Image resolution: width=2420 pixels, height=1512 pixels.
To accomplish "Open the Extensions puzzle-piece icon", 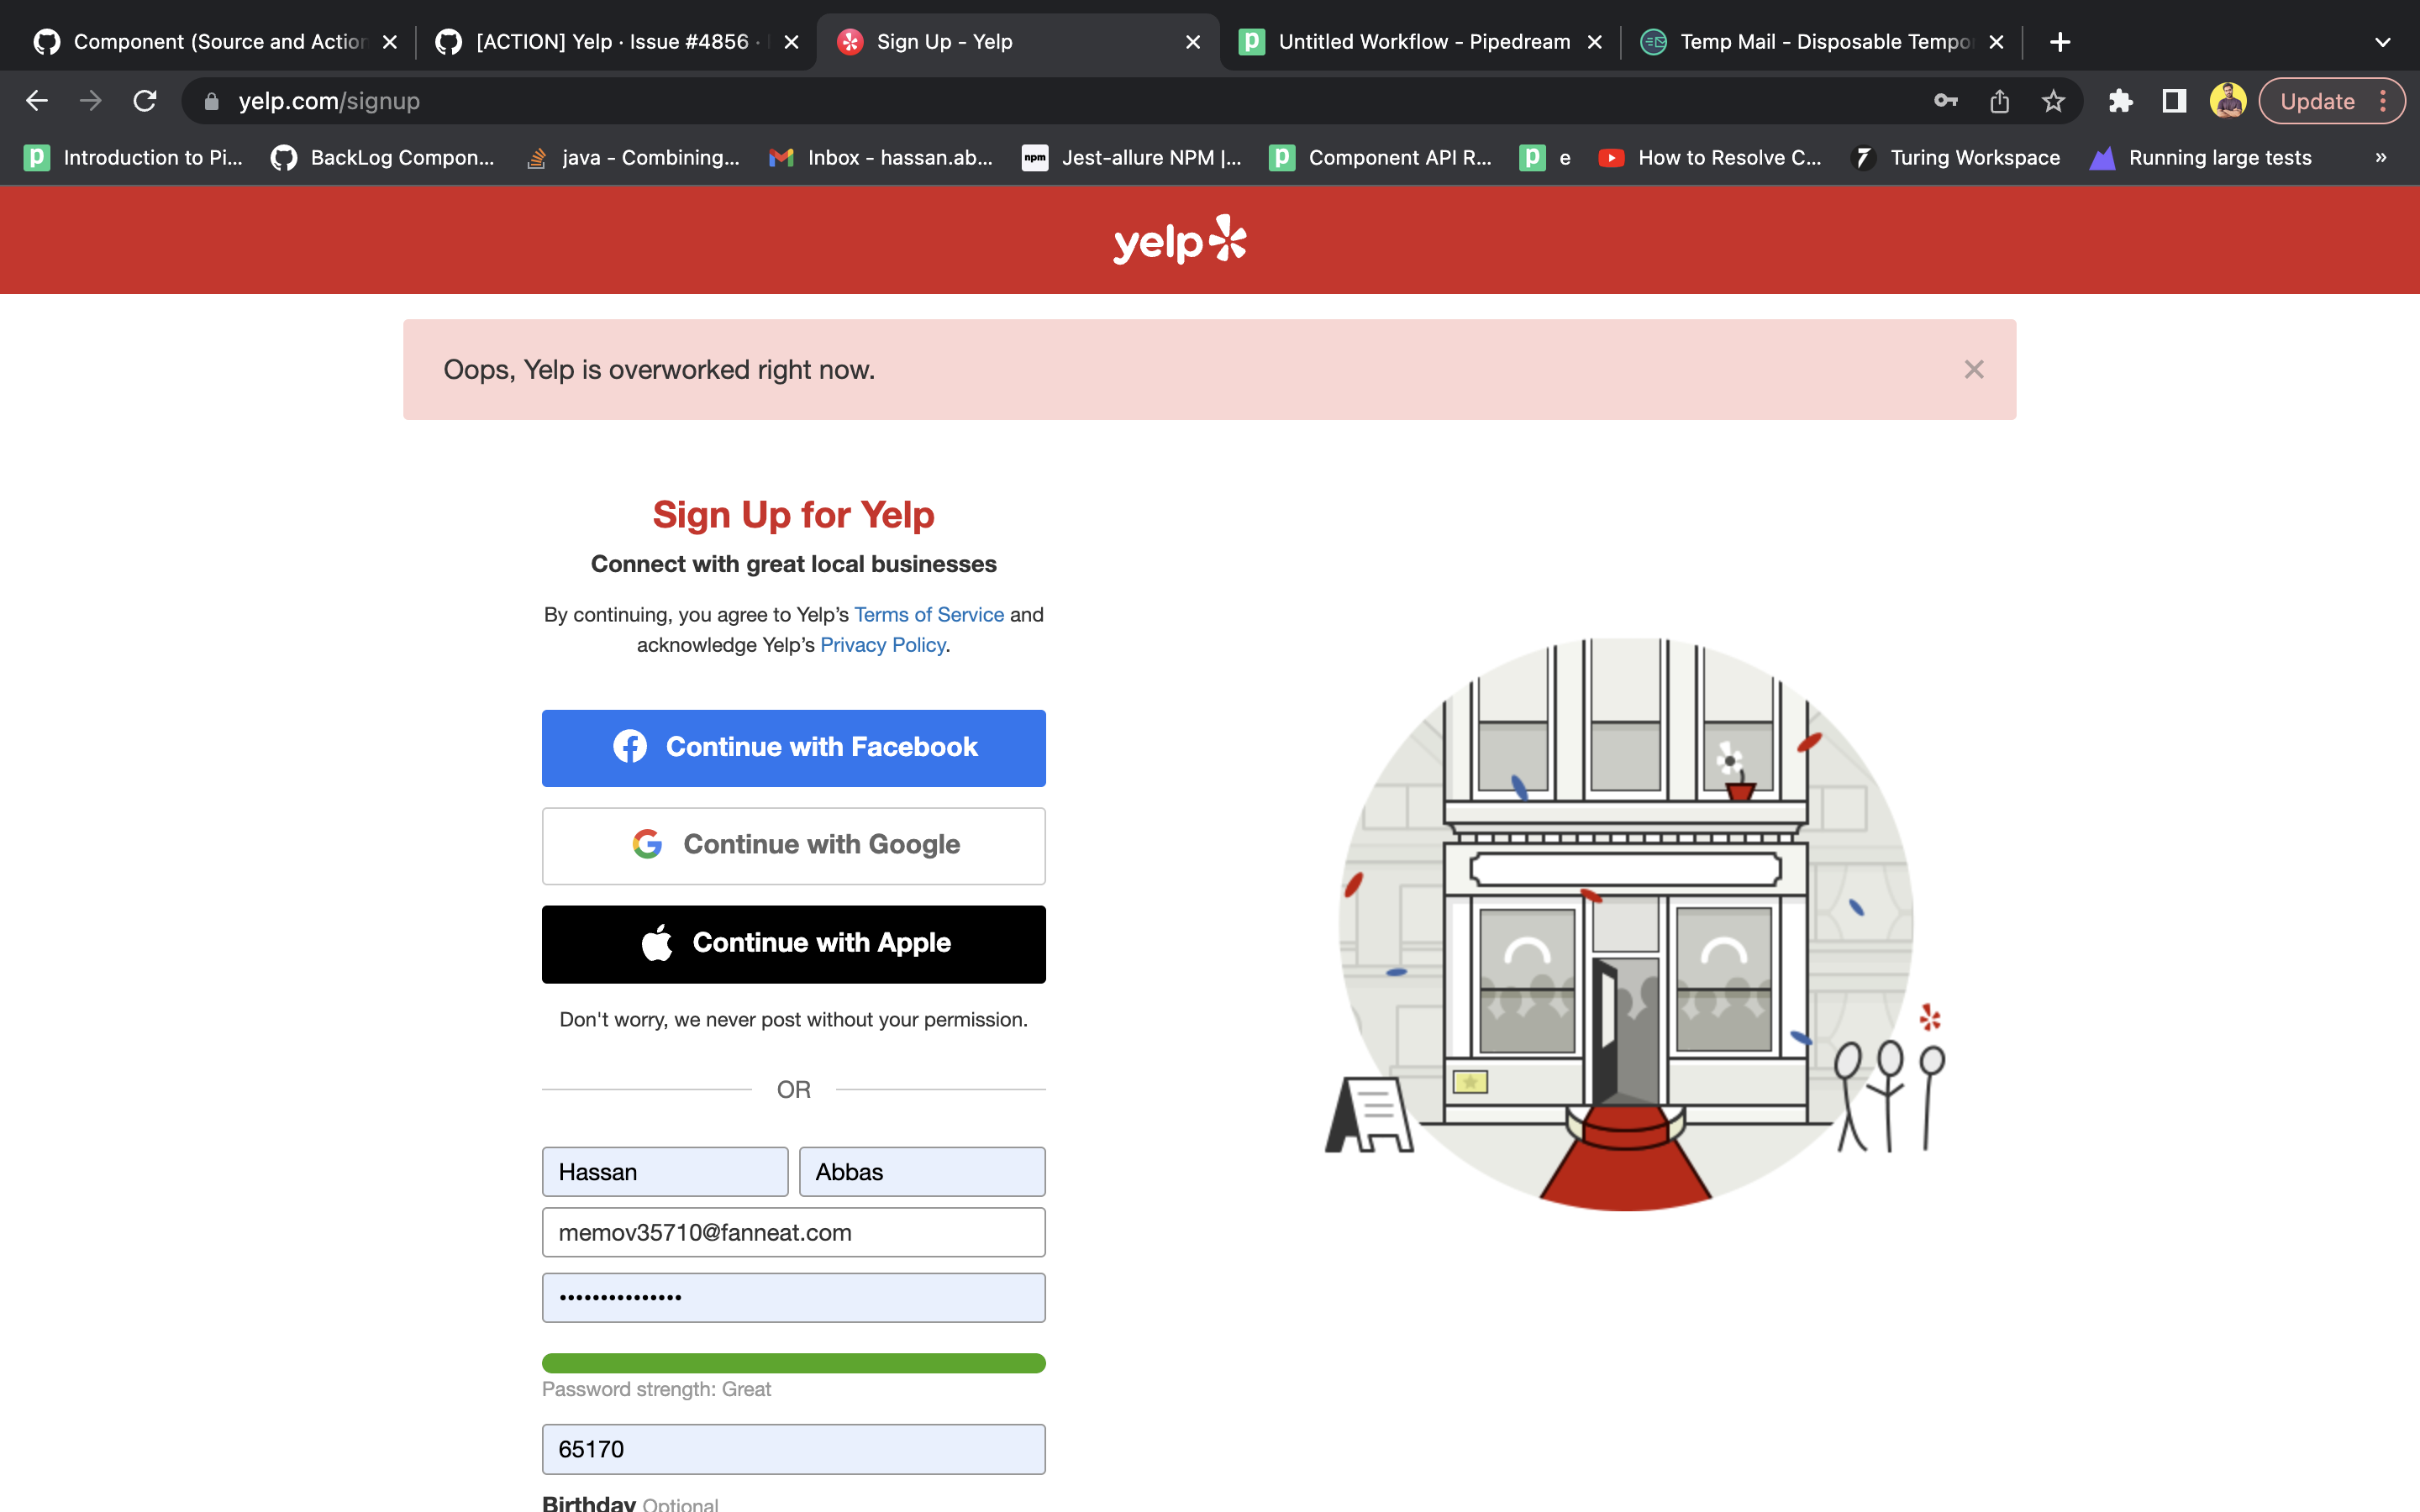I will (2121, 100).
